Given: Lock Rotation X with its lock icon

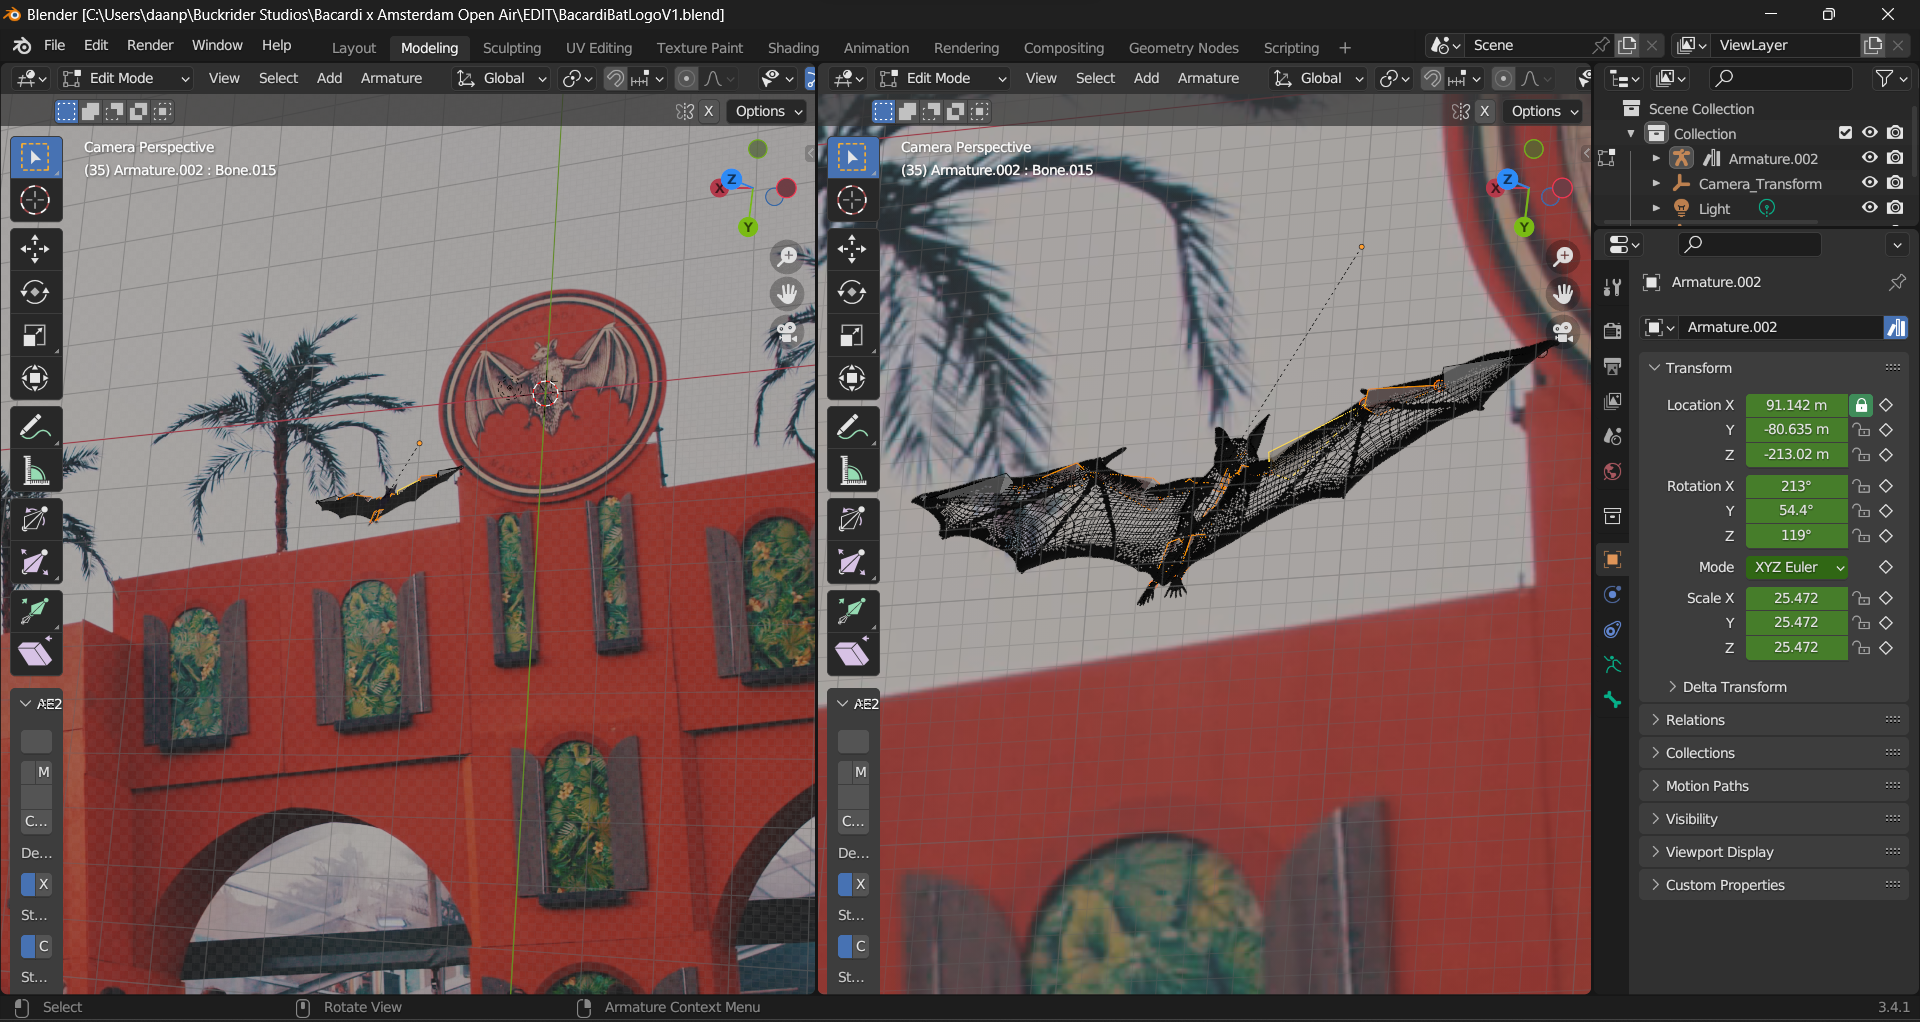Looking at the screenshot, I should coord(1861,486).
